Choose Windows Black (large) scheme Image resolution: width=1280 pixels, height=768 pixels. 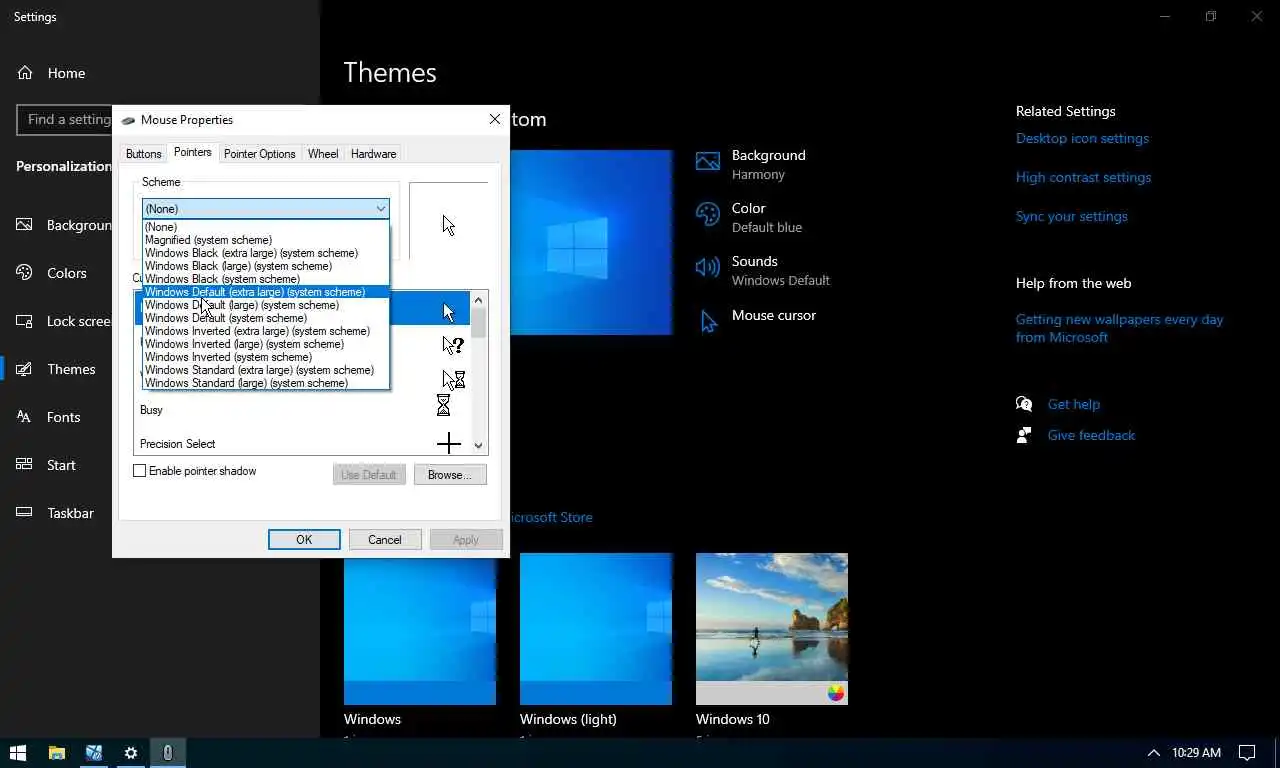point(265,266)
